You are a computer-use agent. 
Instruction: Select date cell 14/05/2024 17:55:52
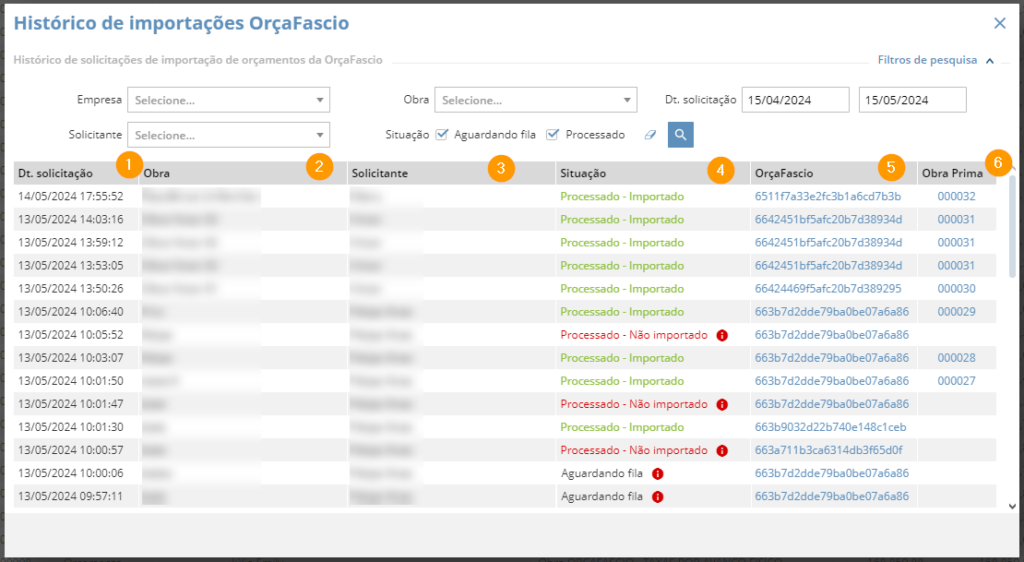pyautogui.click(x=71, y=196)
